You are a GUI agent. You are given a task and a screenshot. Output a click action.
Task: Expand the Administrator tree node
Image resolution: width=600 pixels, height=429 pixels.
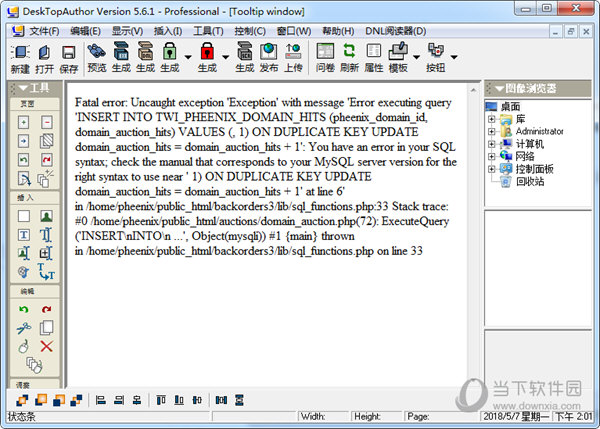click(x=492, y=132)
